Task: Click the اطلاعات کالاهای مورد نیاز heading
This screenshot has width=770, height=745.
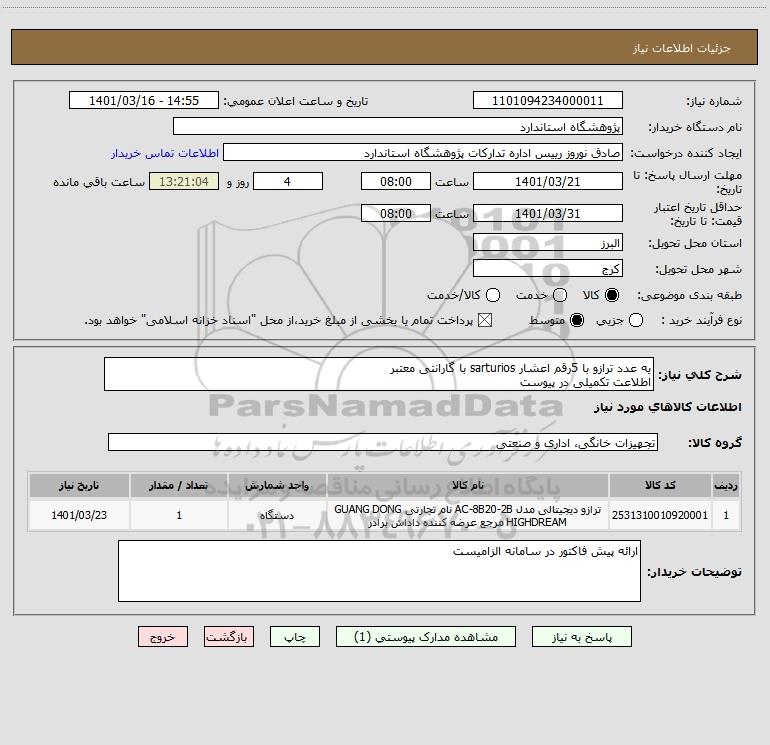Action: [667, 407]
